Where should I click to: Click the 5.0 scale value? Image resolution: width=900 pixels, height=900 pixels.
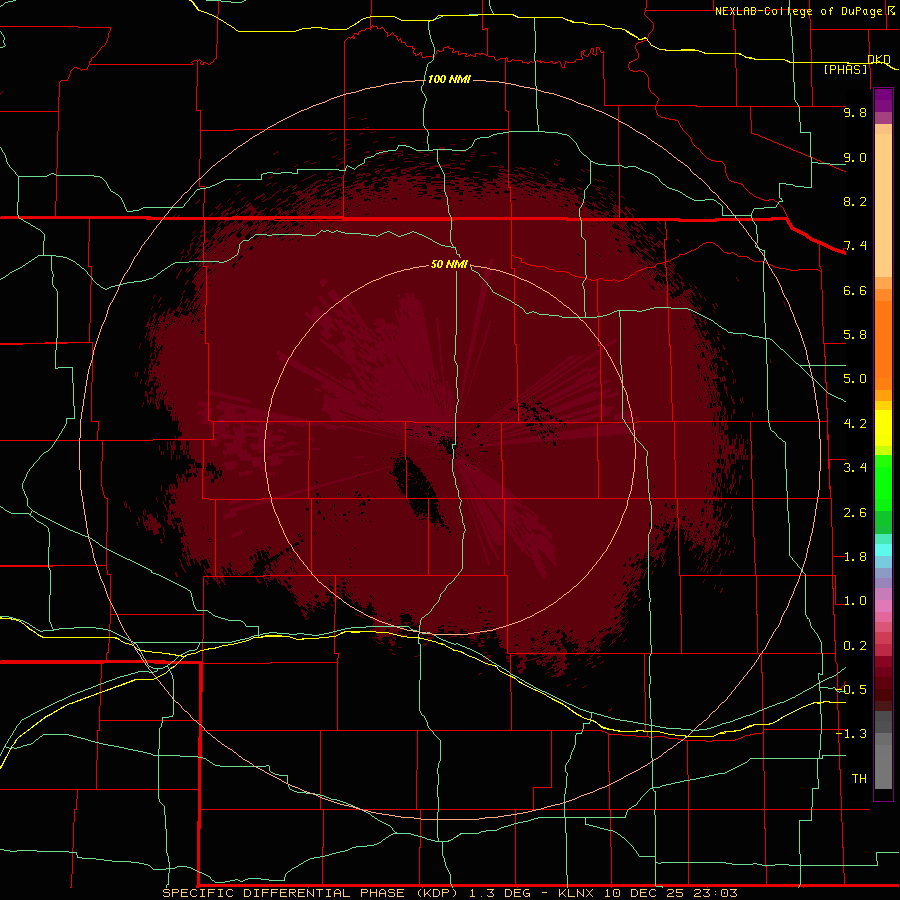(x=855, y=379)
